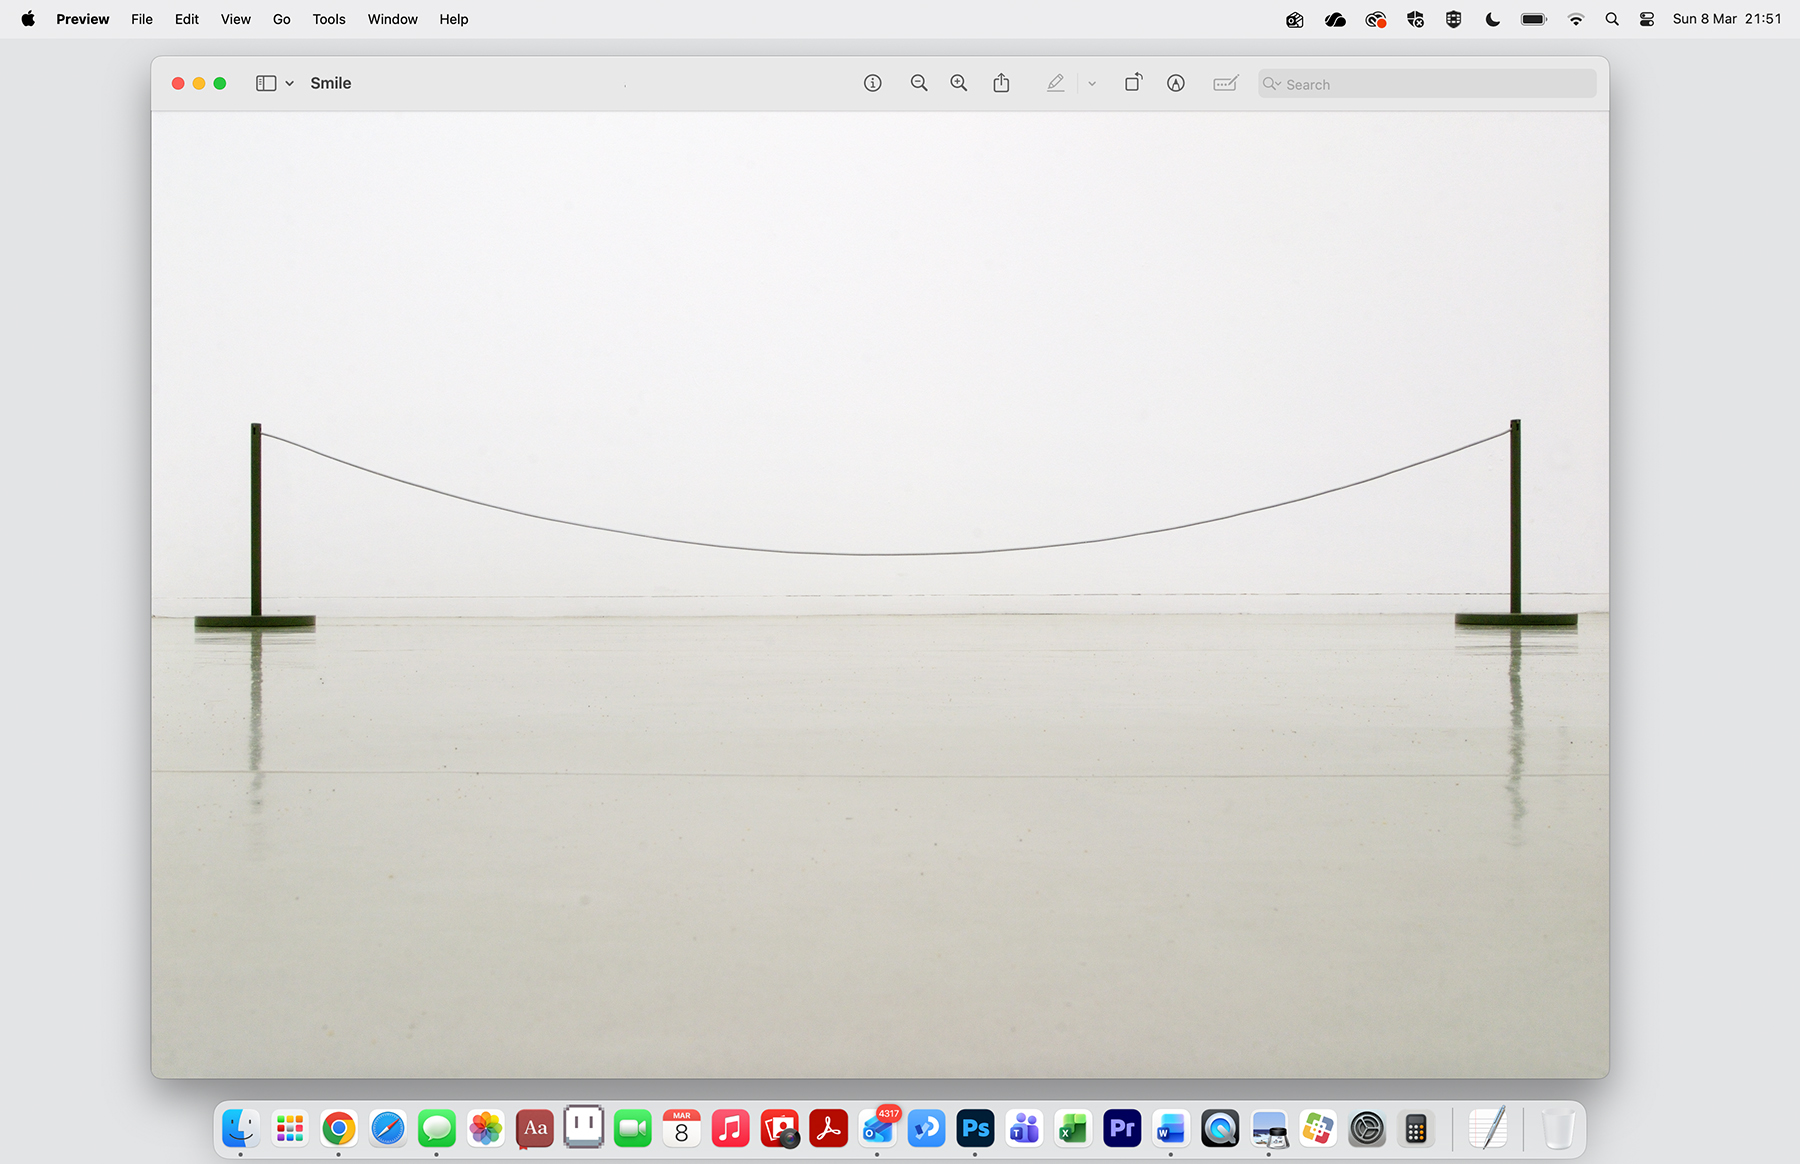The width and height of the screenshot is (1800, 1164).
Task: Open the Share menu in toolbar
Action: coord(1001,83)
